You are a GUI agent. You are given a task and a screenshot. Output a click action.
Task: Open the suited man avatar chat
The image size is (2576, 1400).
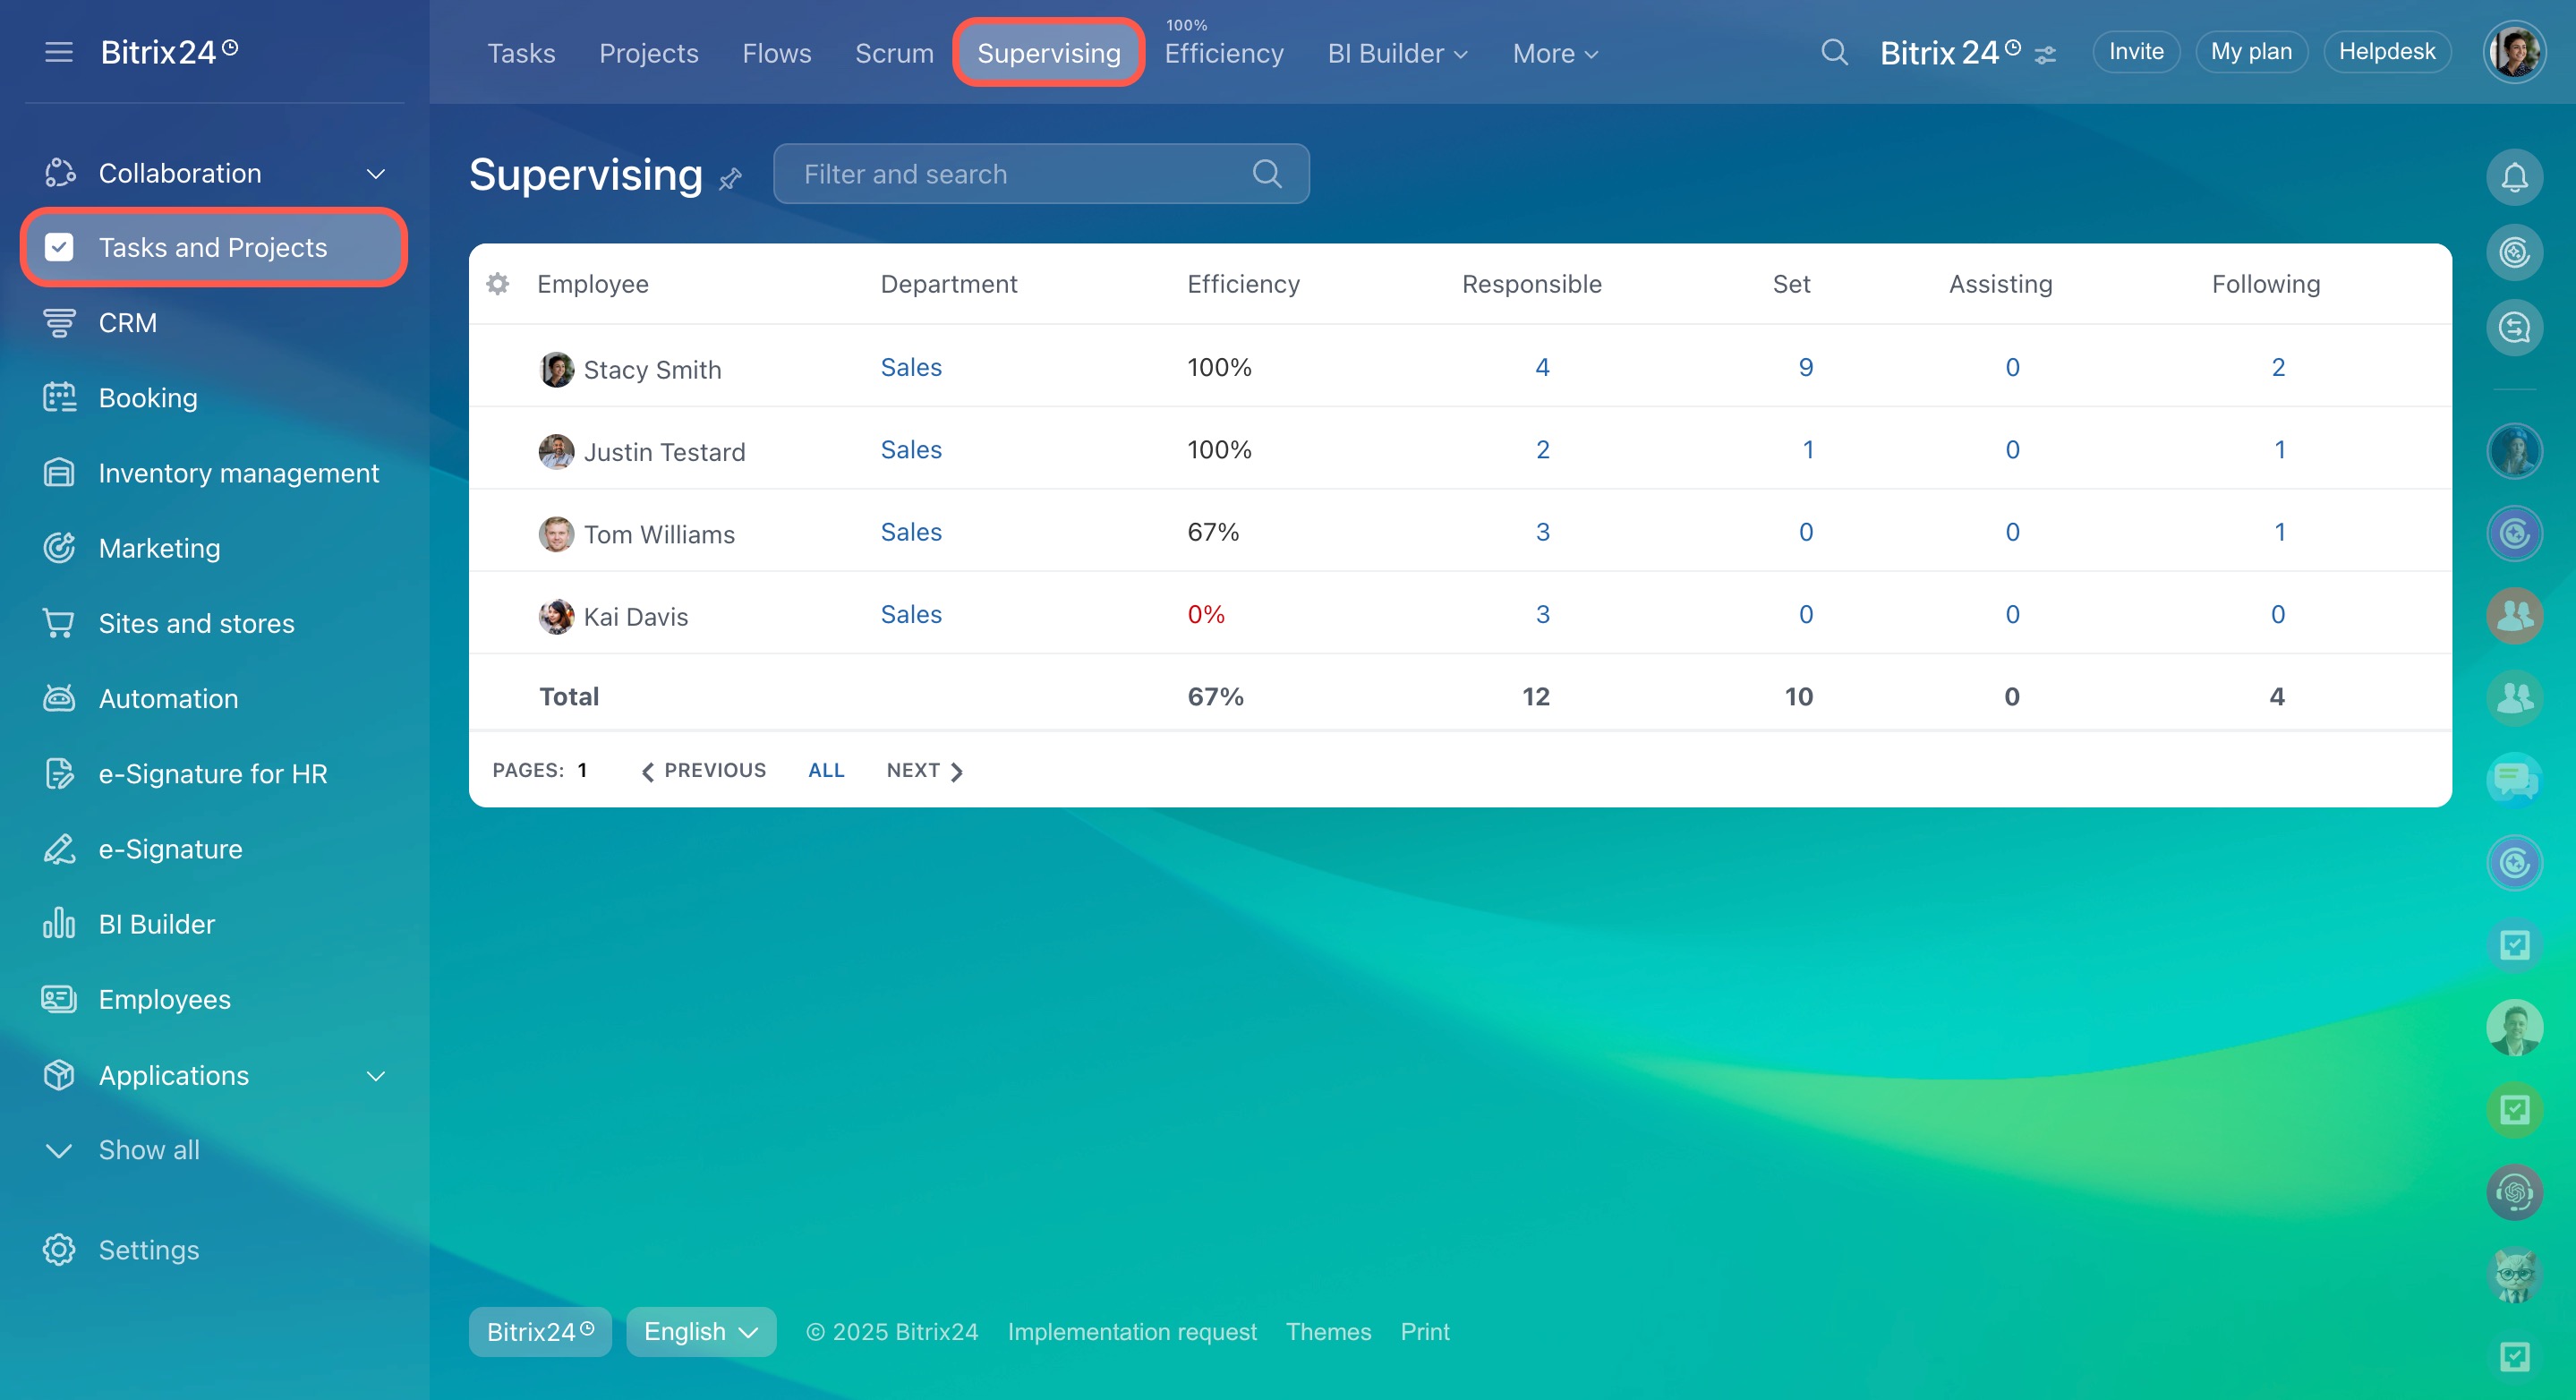[x=2515, y=1027]
